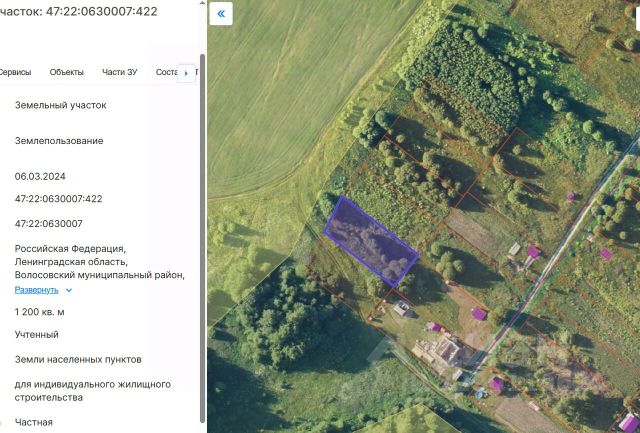The height and width of the screenshot is (433, 640).
Task: Open the Сервисы tab
Action: point(15,72)
